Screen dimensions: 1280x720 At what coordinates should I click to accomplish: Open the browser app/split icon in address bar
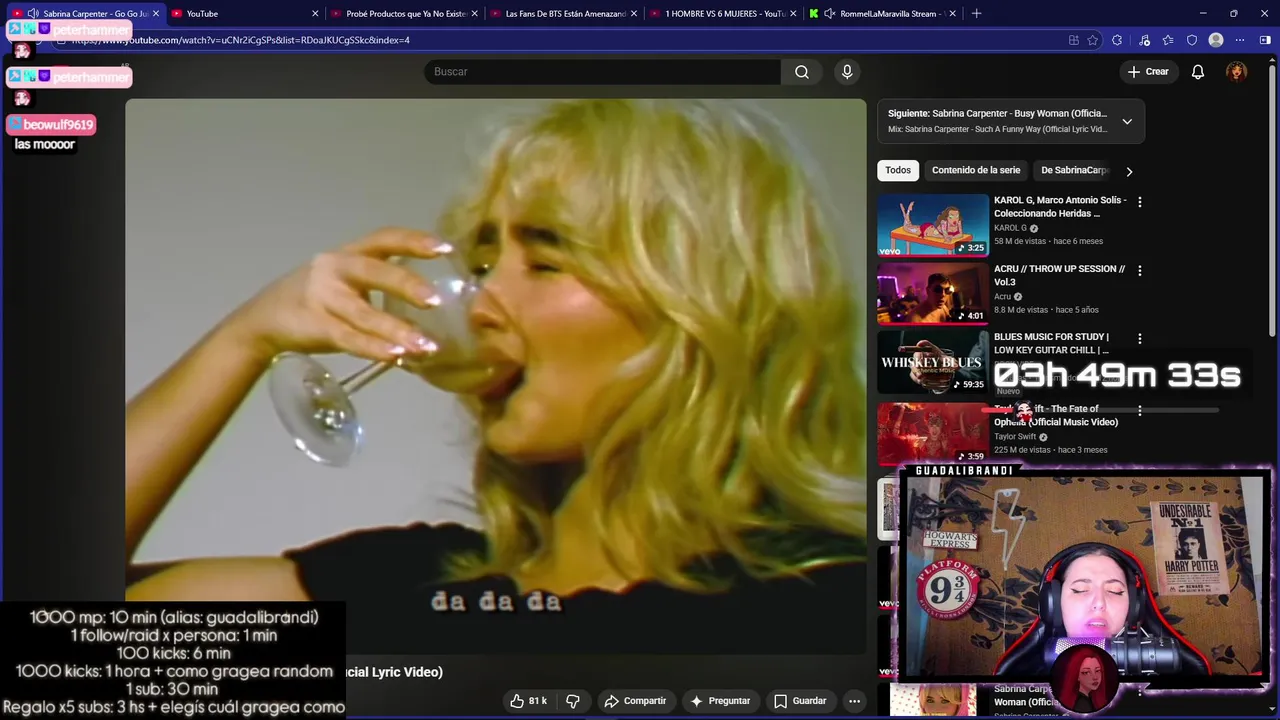[1073, 40]
